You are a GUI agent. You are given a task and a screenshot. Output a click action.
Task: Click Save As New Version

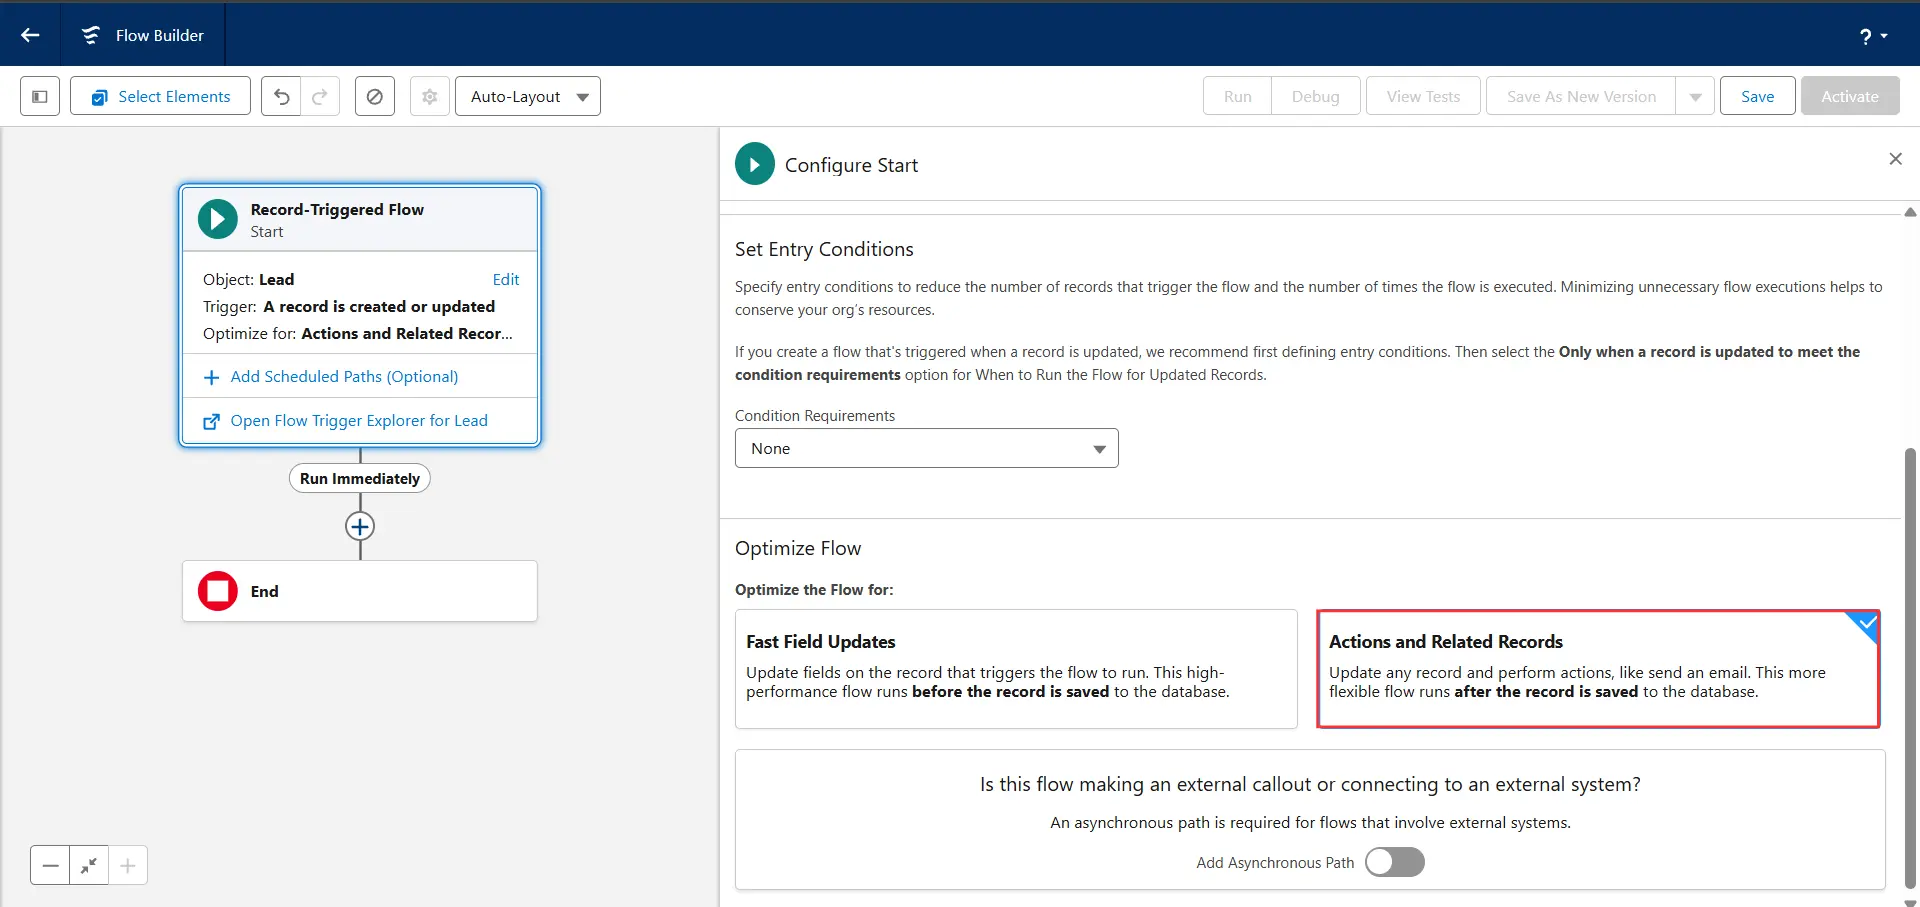pos(1581,96)
